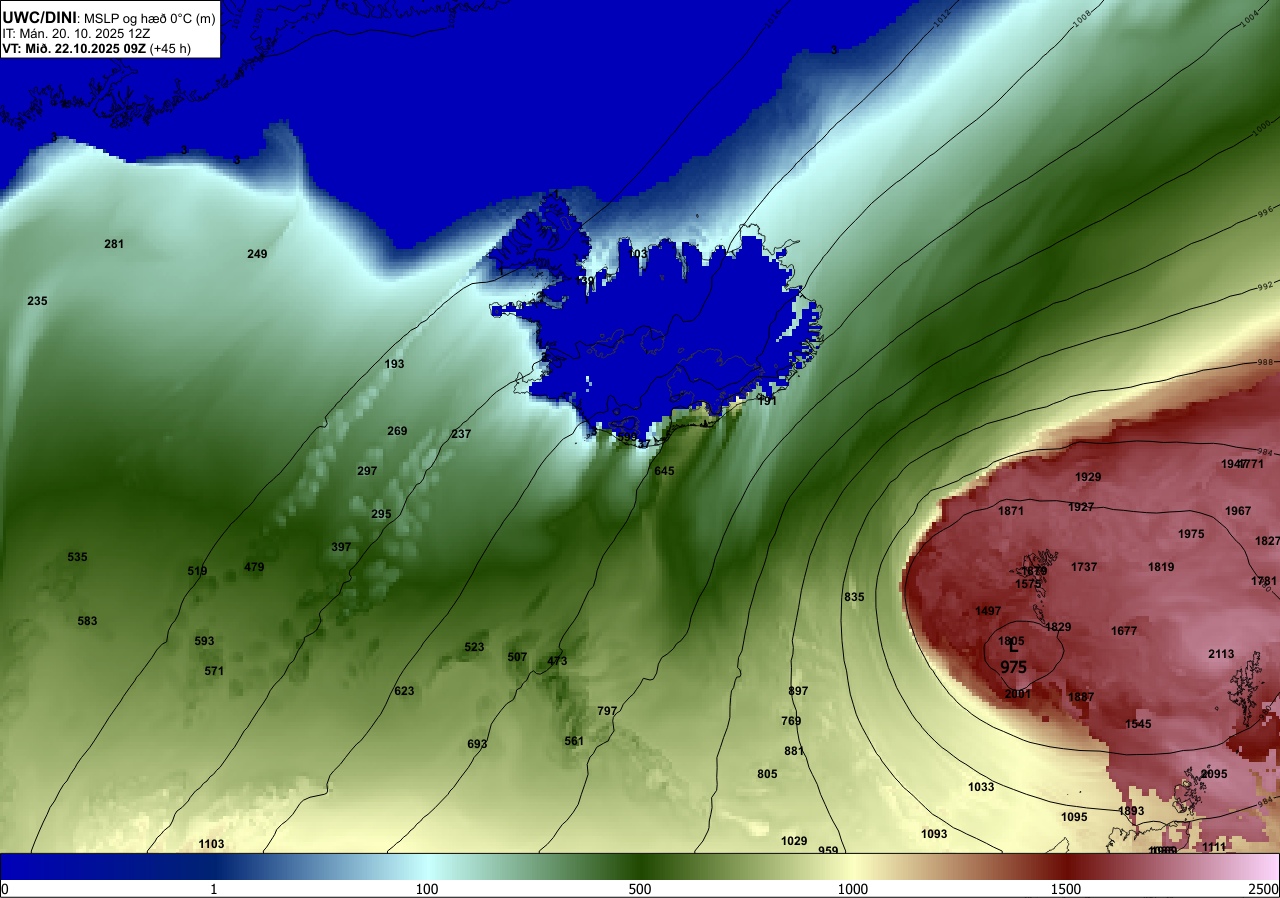Click map value '193'

click(x=395, y=364)
